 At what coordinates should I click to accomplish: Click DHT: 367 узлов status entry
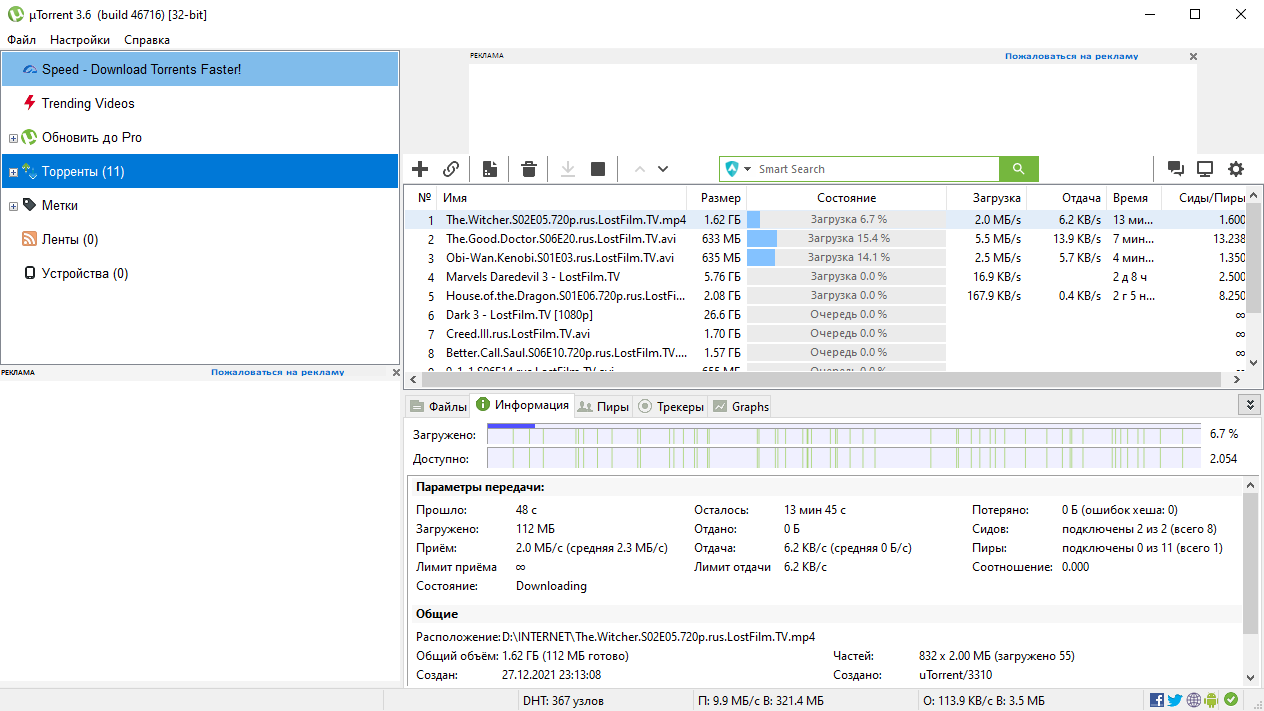(563, 701)
